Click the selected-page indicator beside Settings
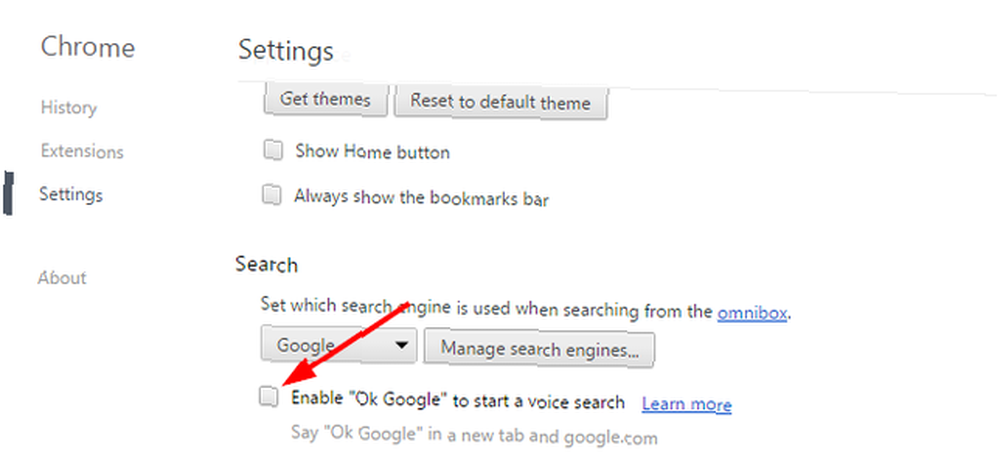The width and height of the screenshot is (1000, 470). click(8, 193)
